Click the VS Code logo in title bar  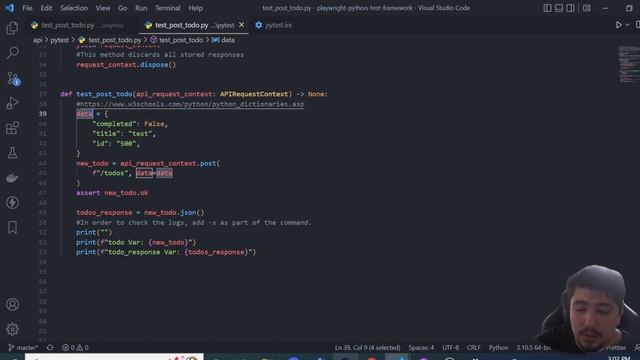click(x=9, y=8)
